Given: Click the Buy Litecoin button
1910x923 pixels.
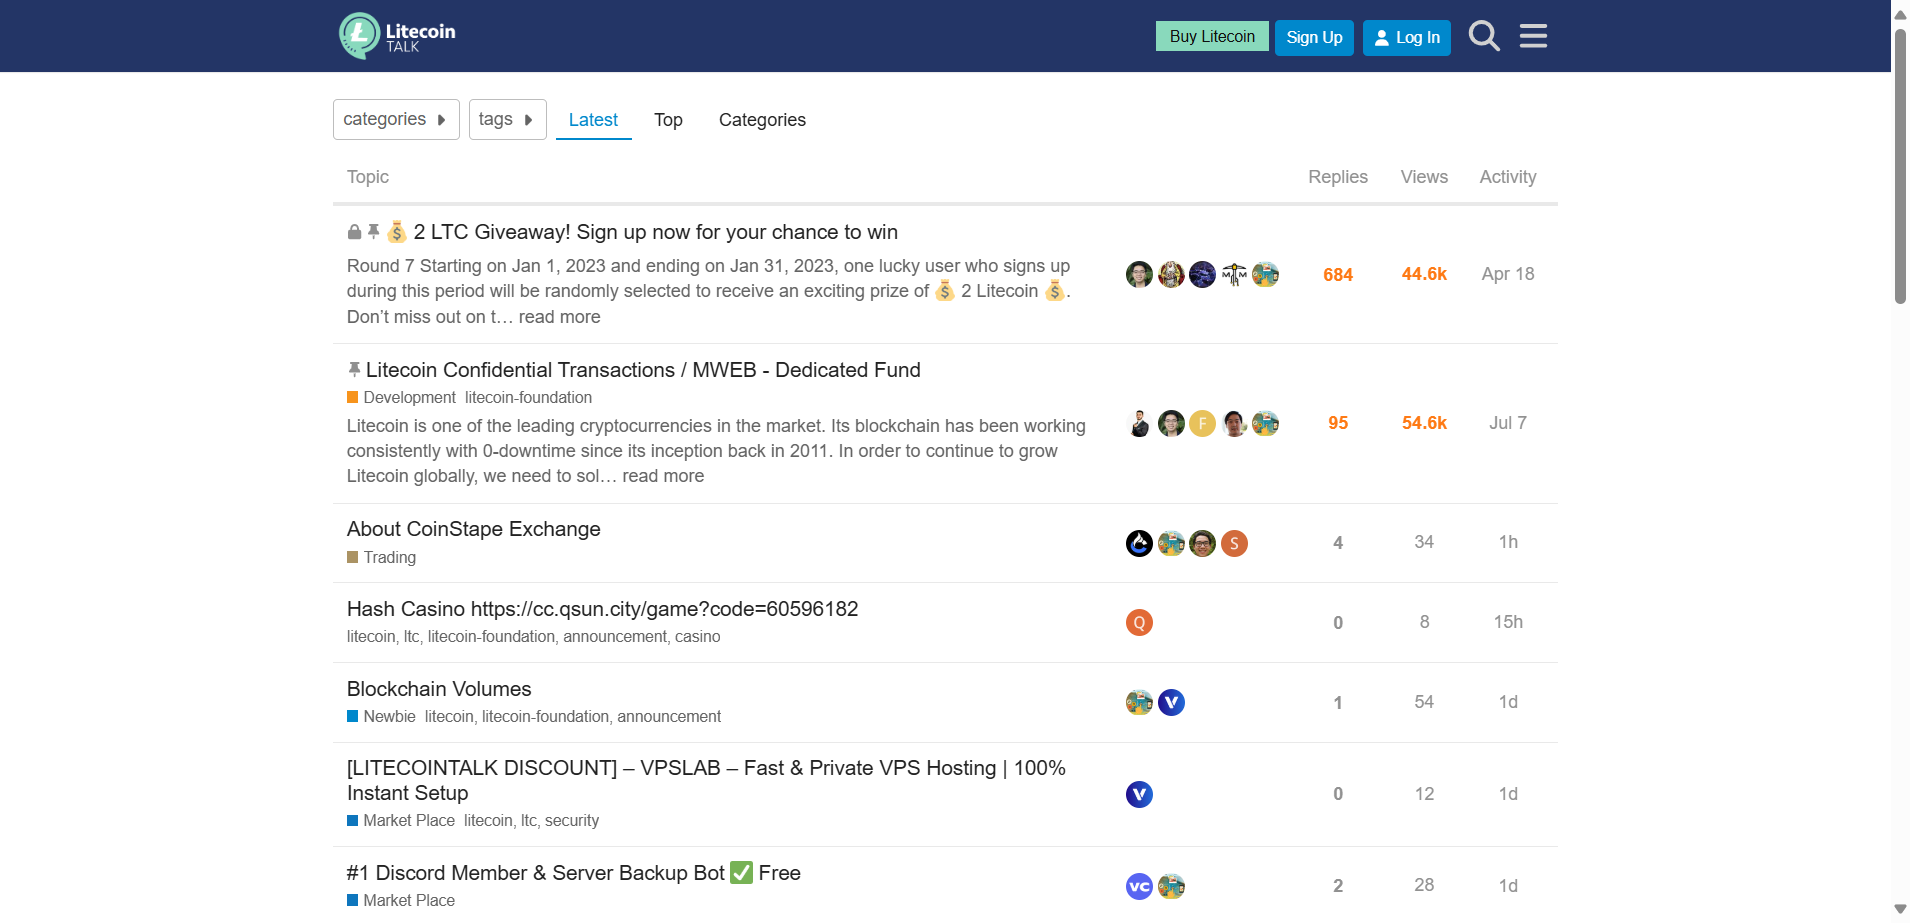Looking at the screenshot, I should (x=1212, y=37).
